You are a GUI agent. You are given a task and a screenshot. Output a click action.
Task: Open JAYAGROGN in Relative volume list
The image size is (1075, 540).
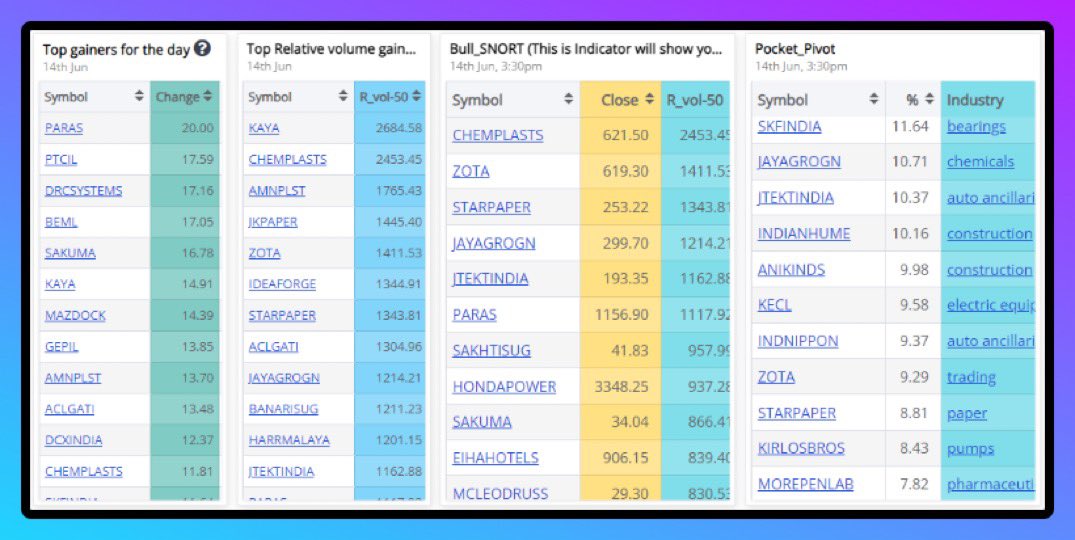pos(285,378)
